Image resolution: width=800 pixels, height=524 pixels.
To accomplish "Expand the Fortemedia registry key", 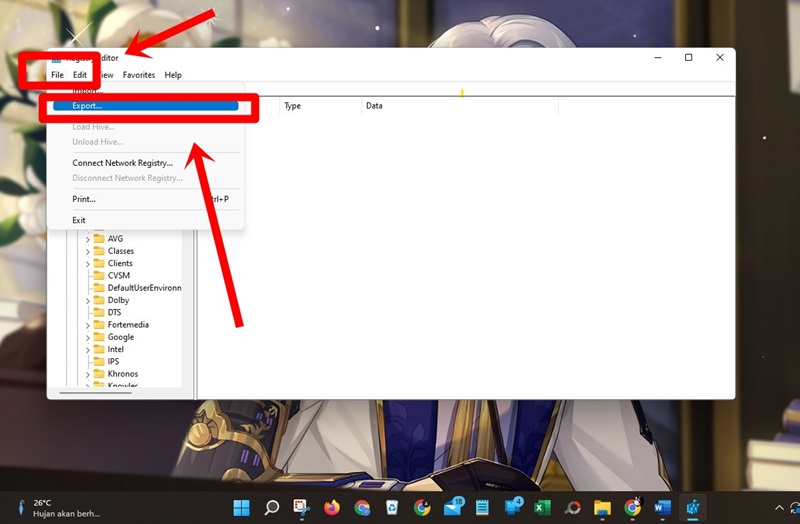I will point(87,325).
